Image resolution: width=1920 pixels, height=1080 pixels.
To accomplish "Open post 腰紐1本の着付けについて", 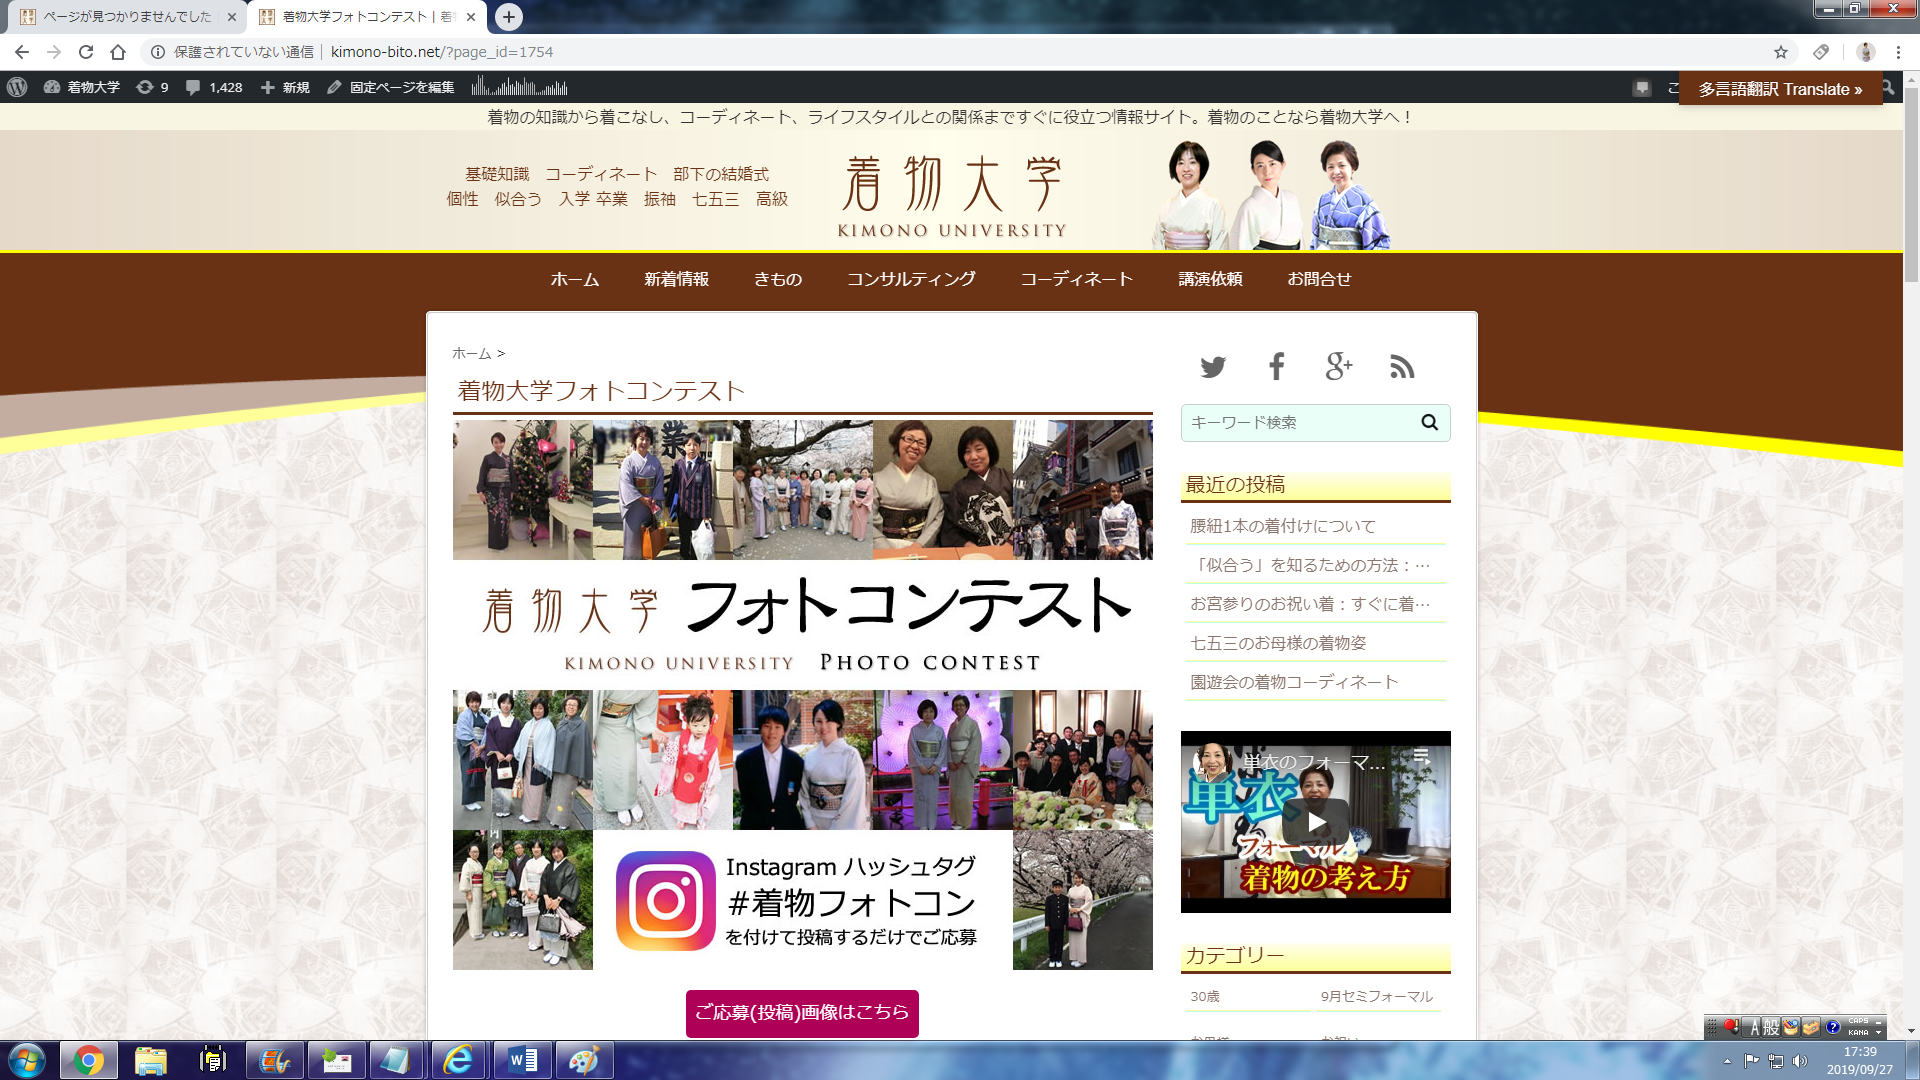I will (1283, 526).
